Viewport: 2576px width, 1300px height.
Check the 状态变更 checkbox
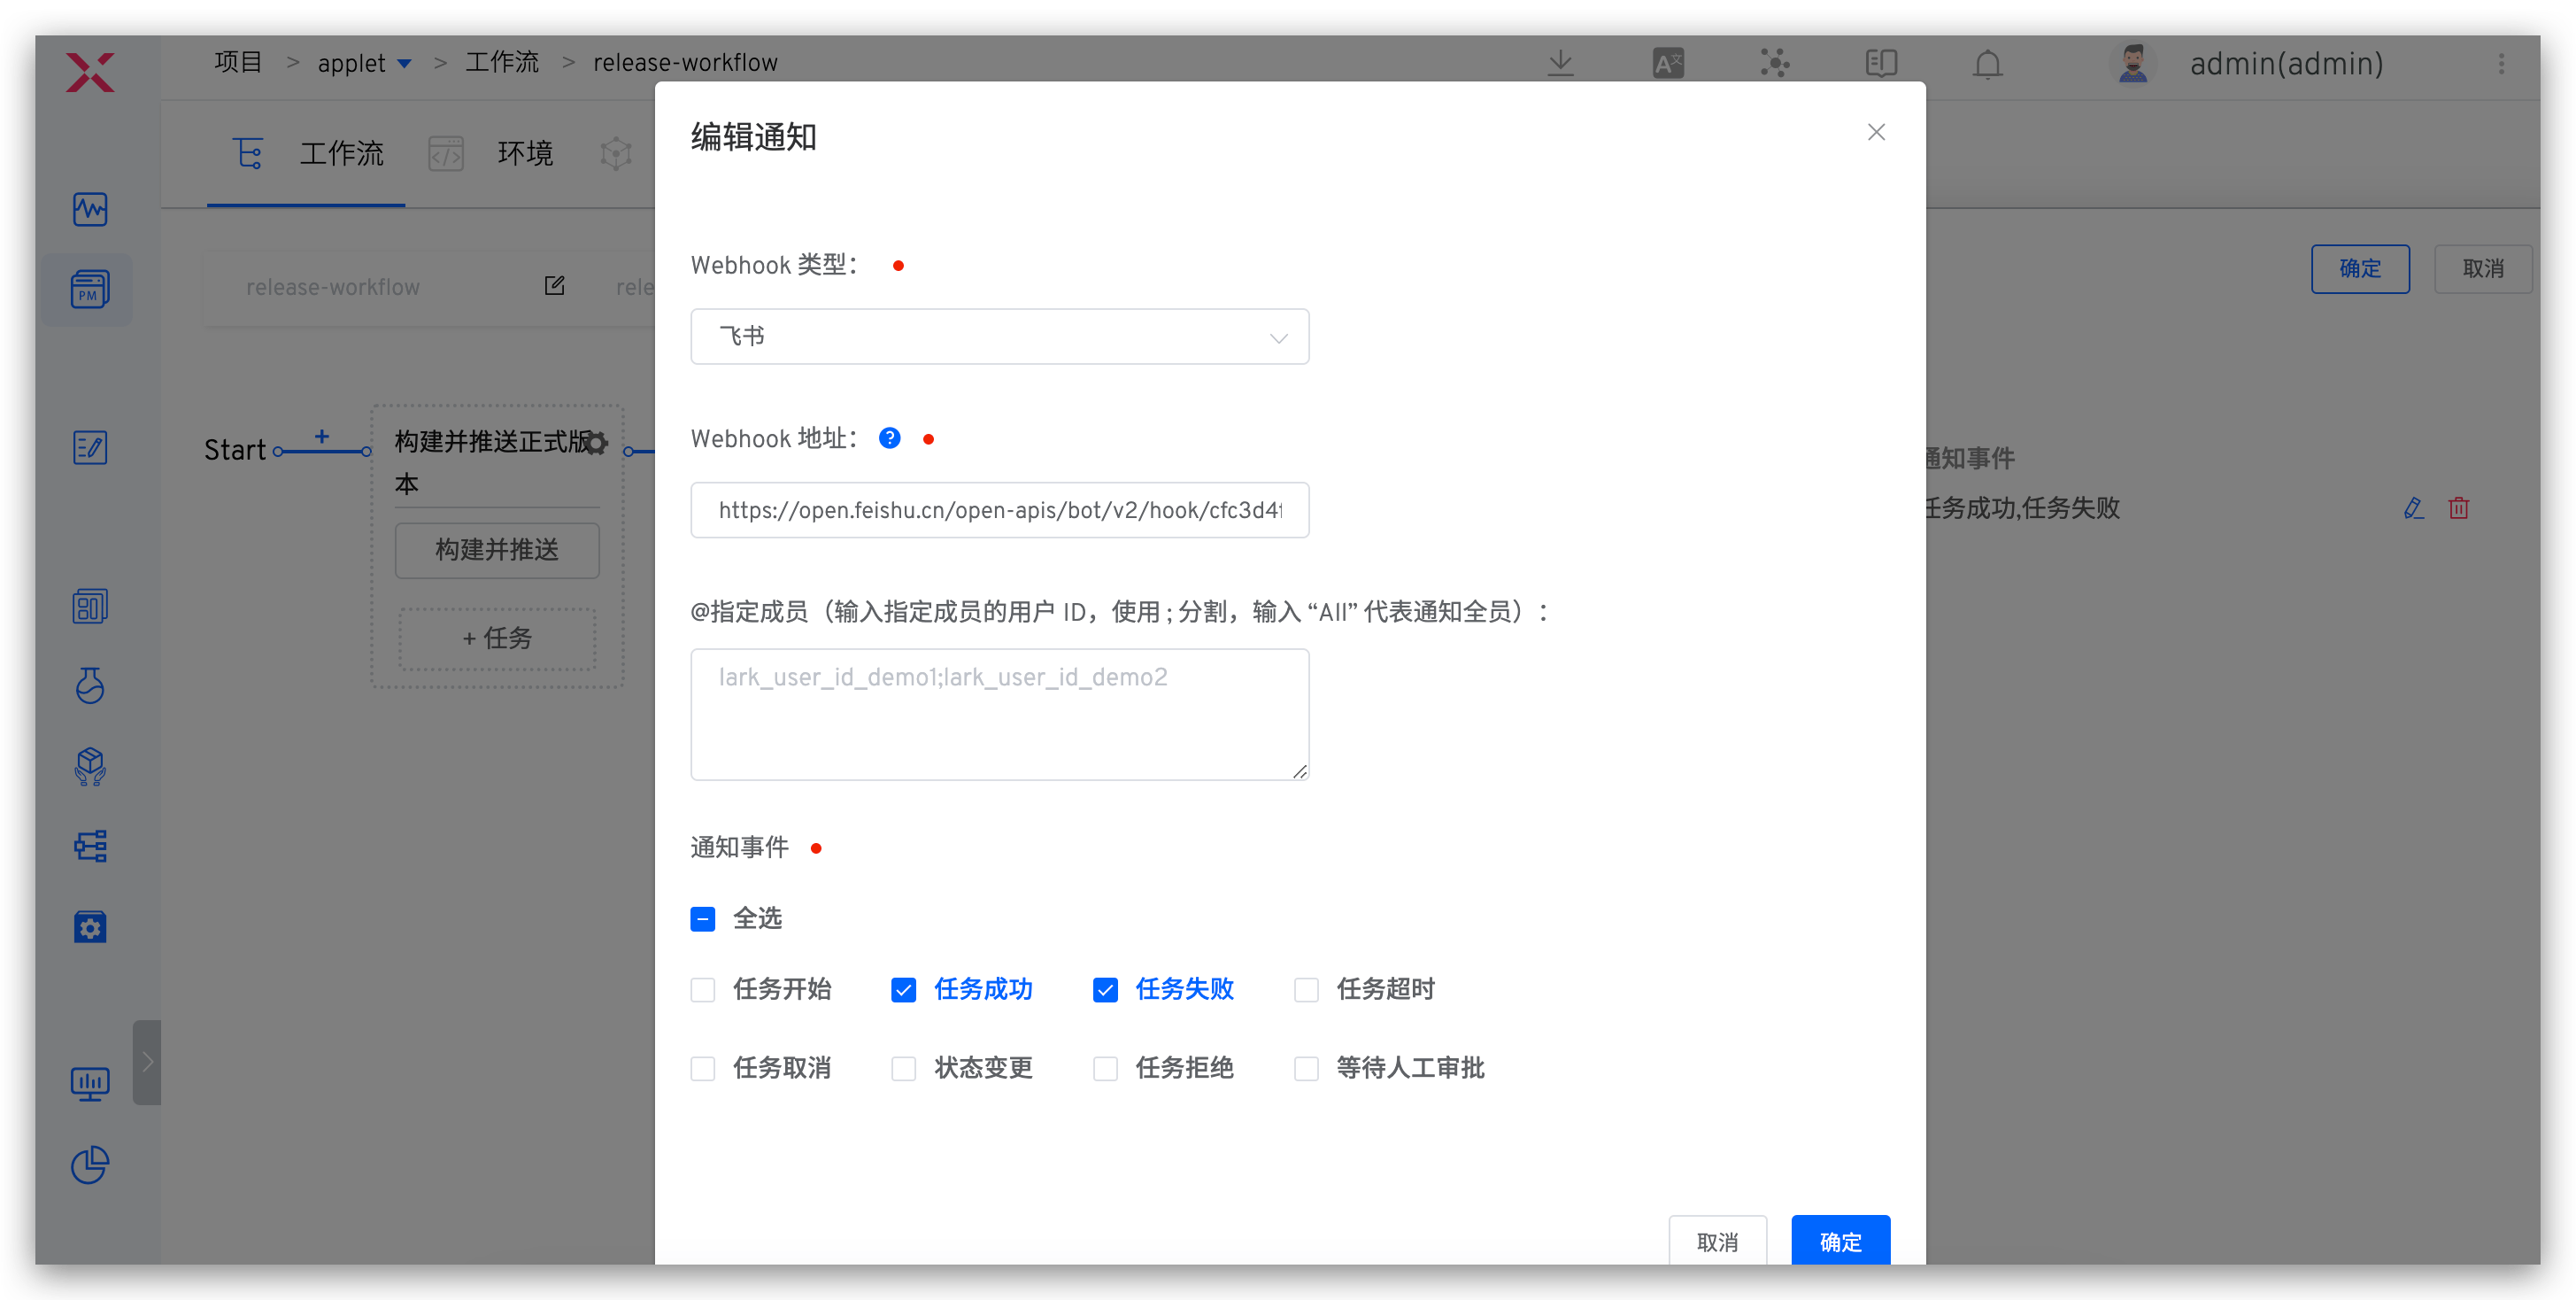(x=904, y=1069)
